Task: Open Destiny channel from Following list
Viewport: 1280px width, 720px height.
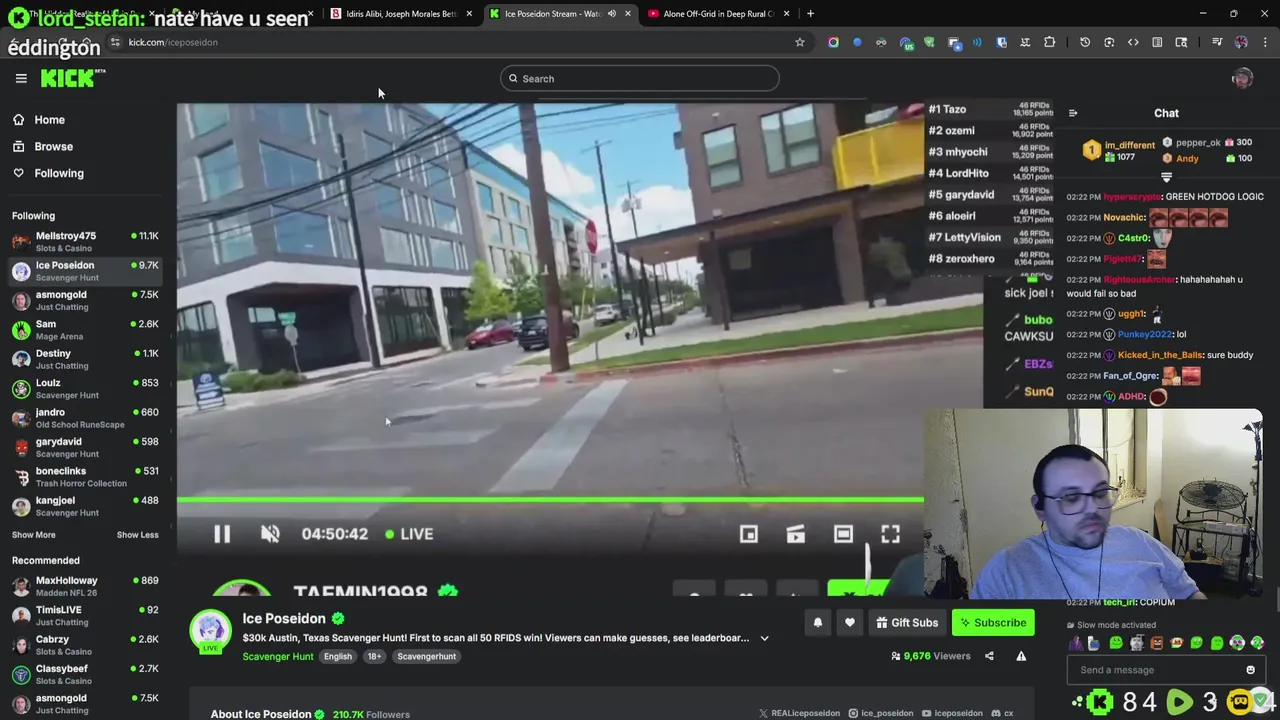Action: [x=85, y=359]
